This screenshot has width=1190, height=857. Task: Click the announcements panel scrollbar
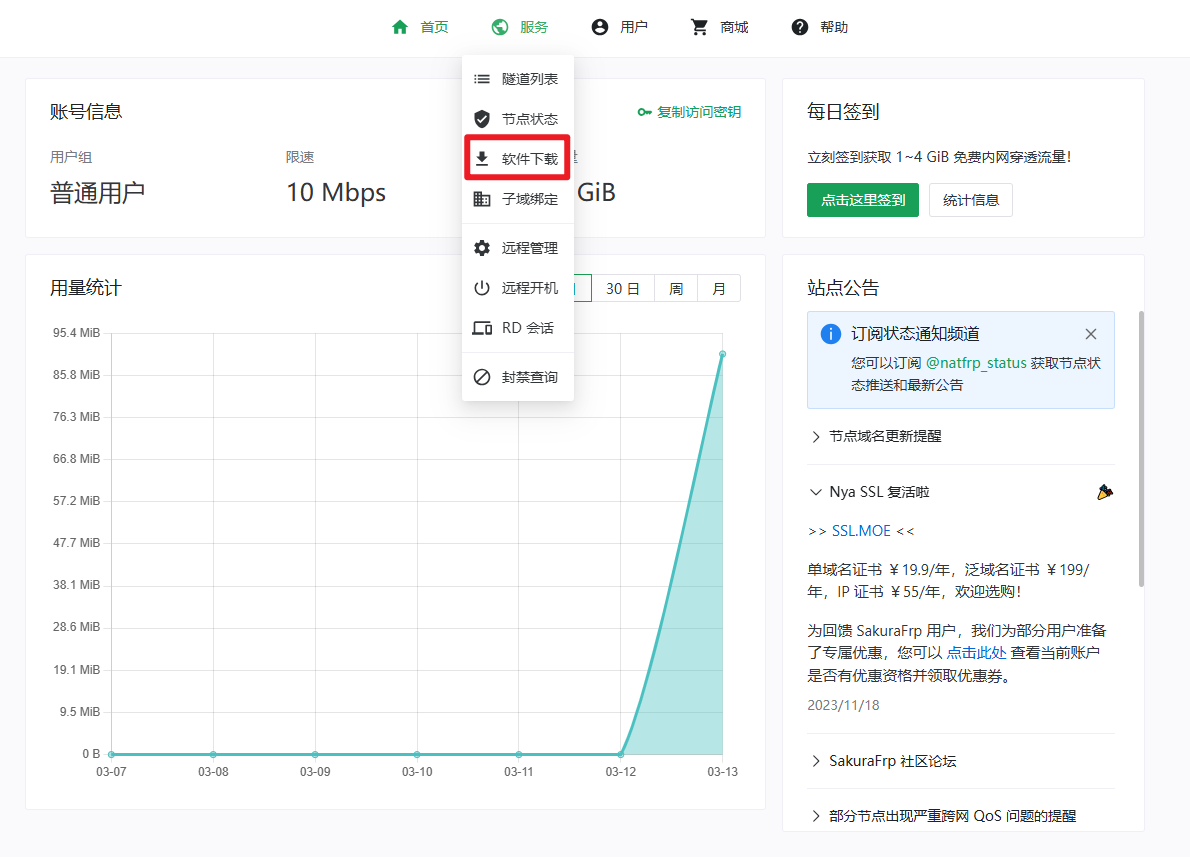tap(1140, 450)
